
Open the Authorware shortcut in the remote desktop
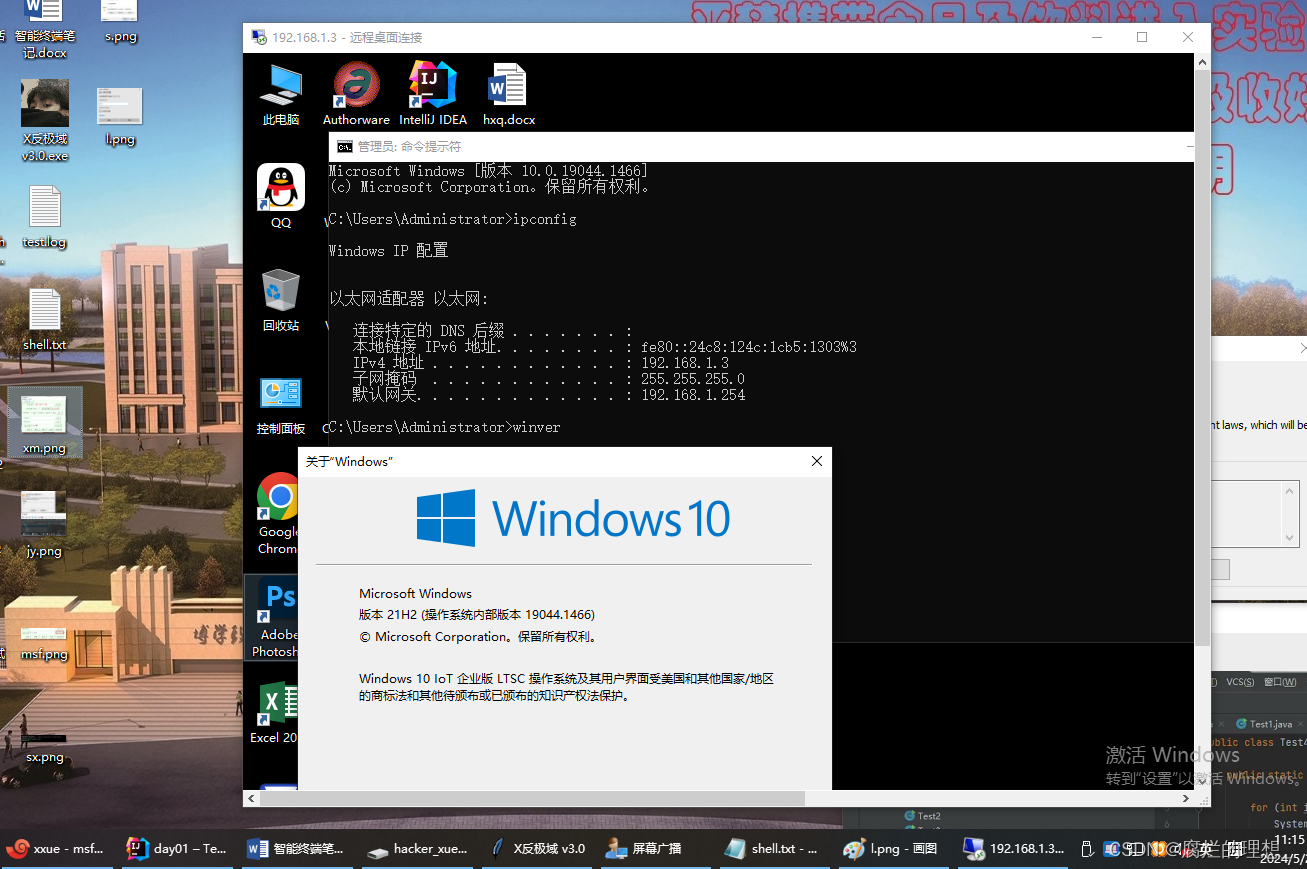coord(356,94)
